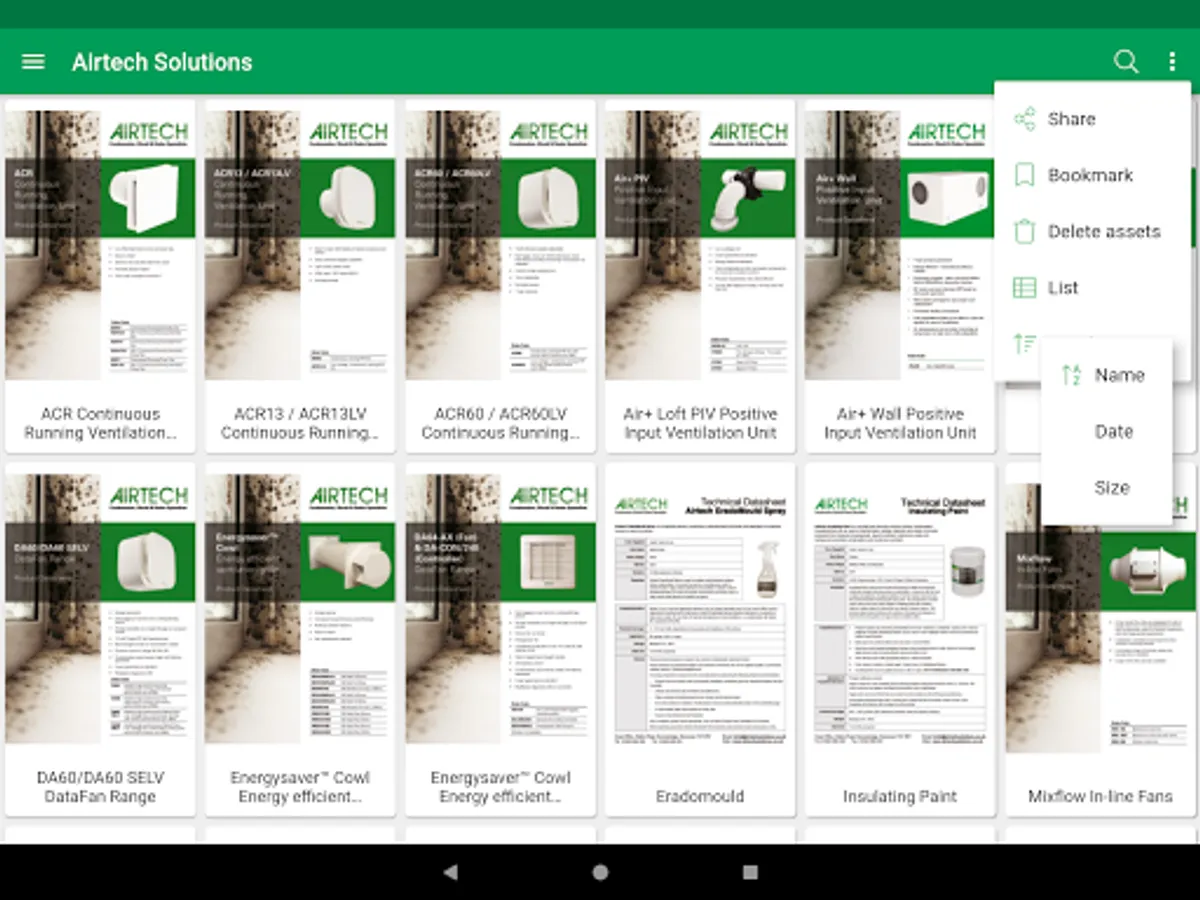Open the Eradomould datasheet thumbnail
Viewport: 1200px width, 900px height.
coord(700,618)
